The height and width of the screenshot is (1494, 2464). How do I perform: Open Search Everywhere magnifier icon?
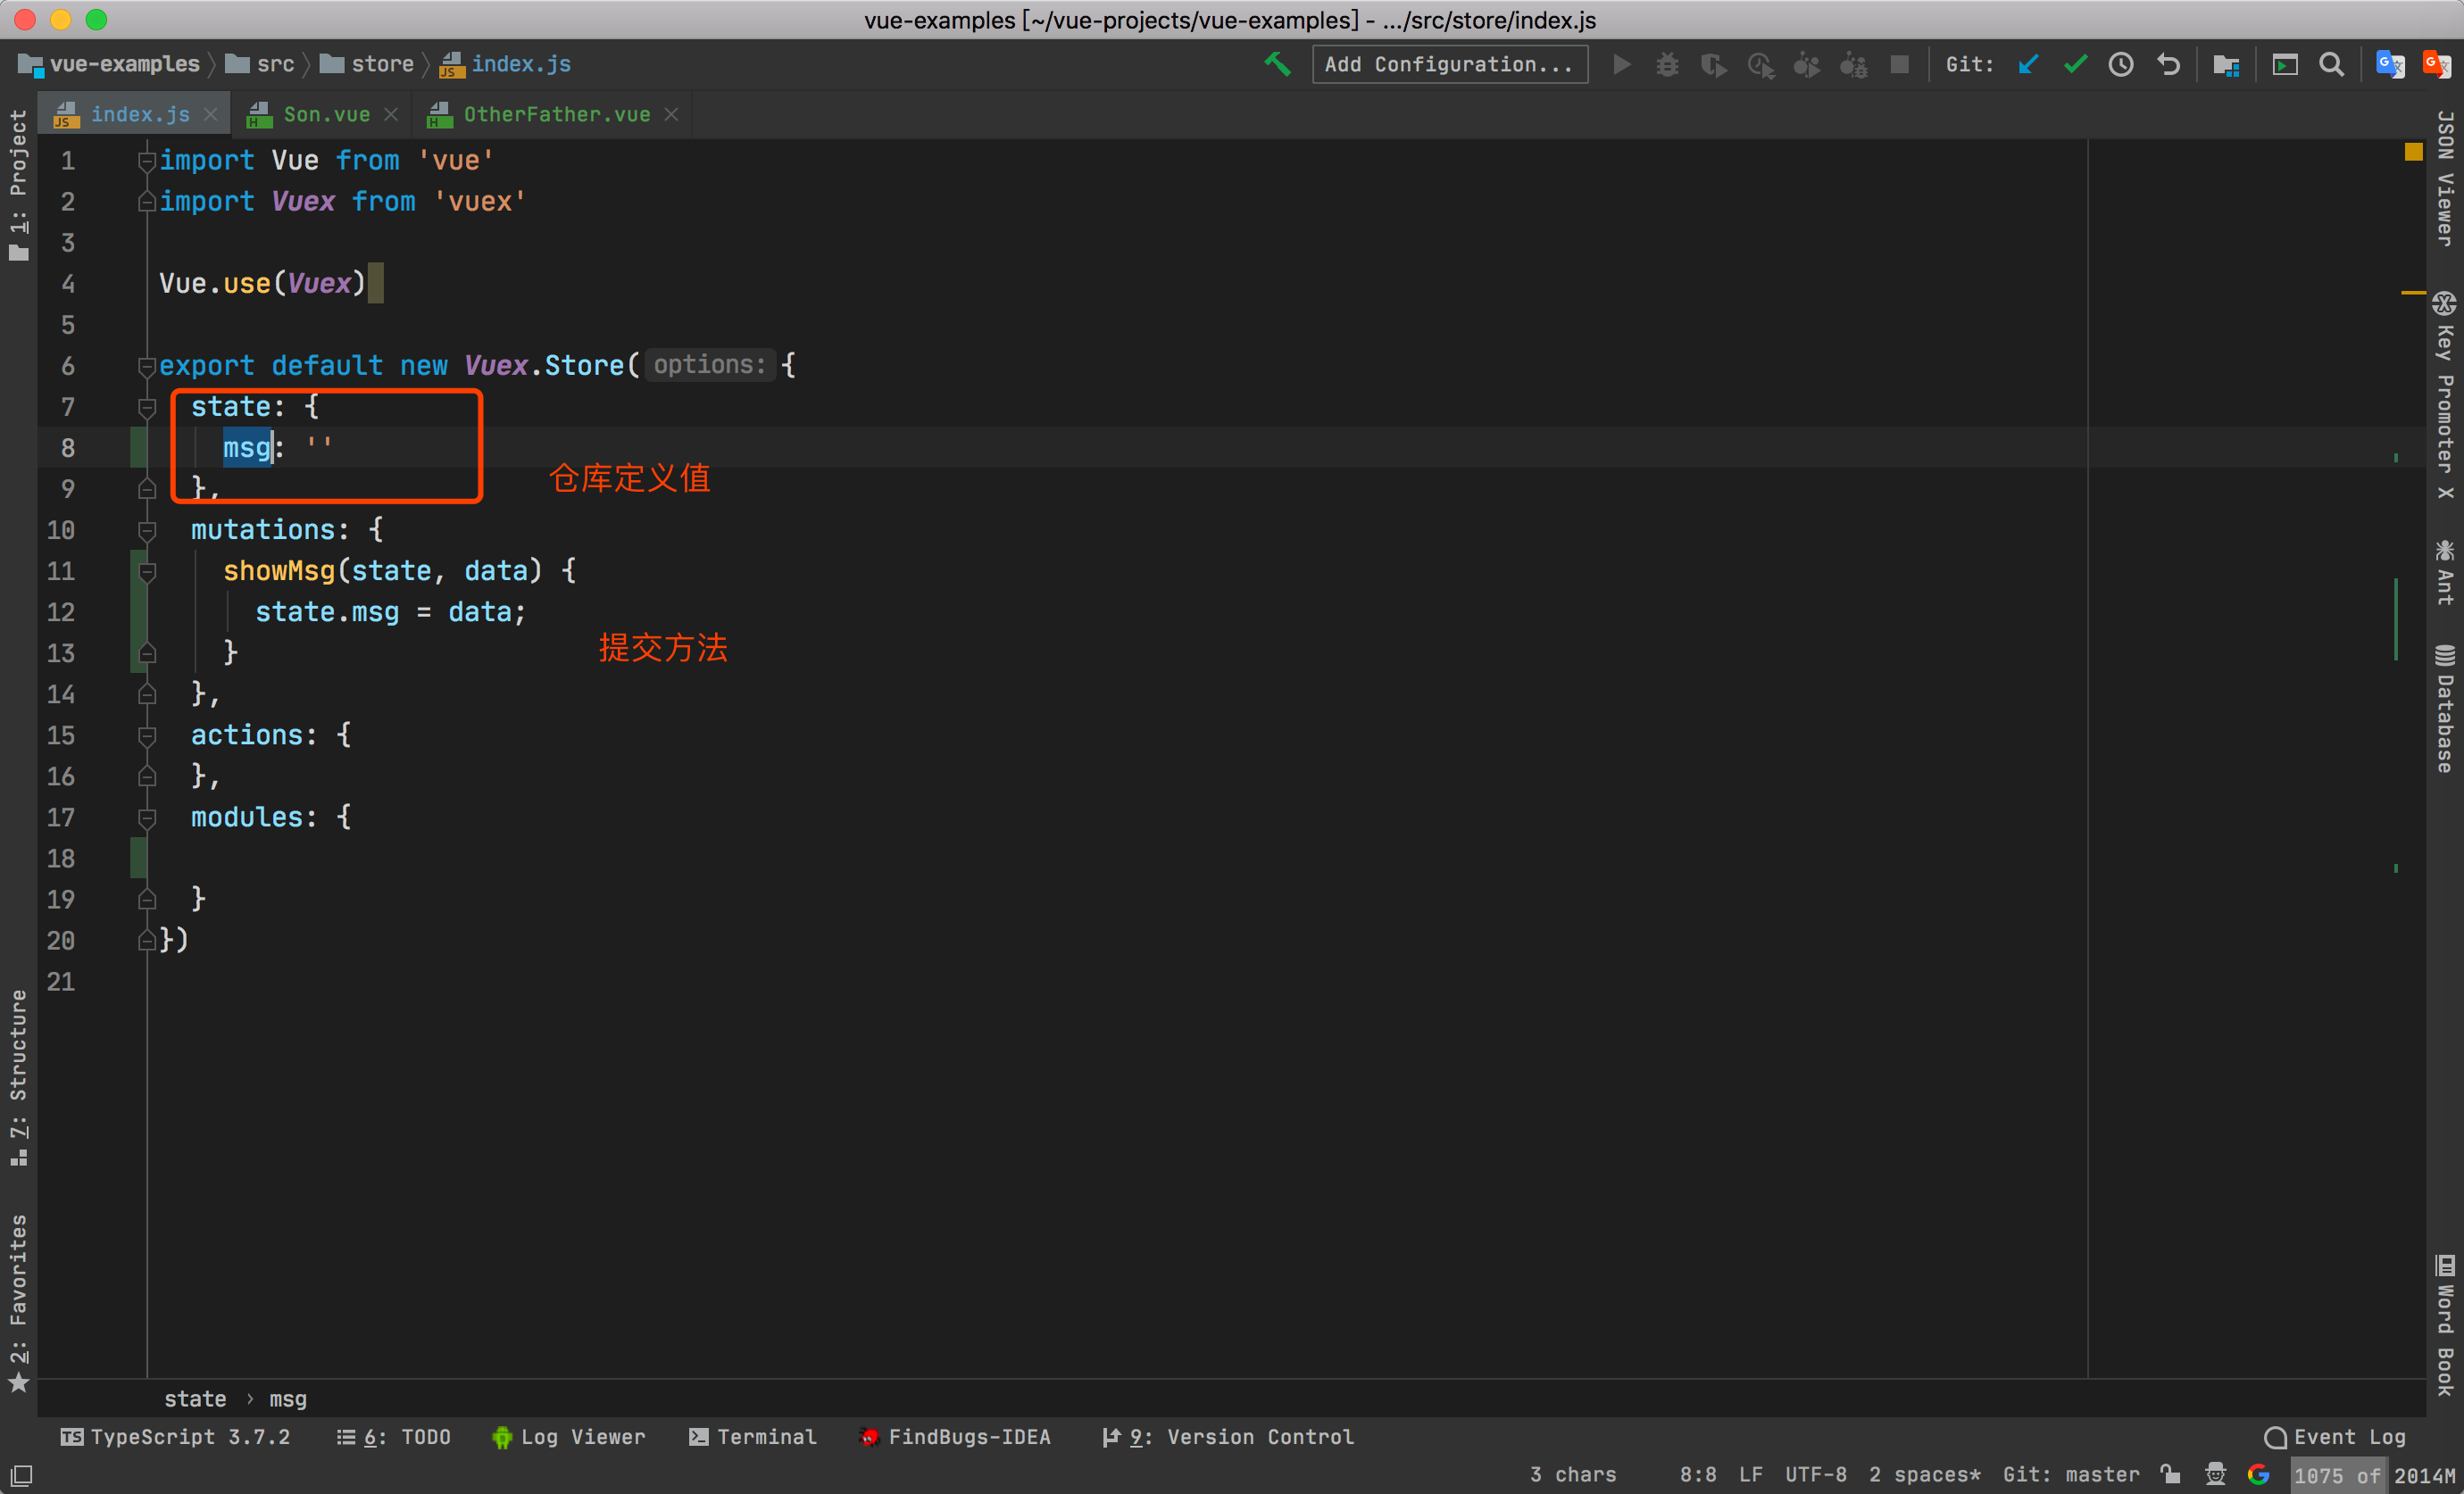point(2331,65)
